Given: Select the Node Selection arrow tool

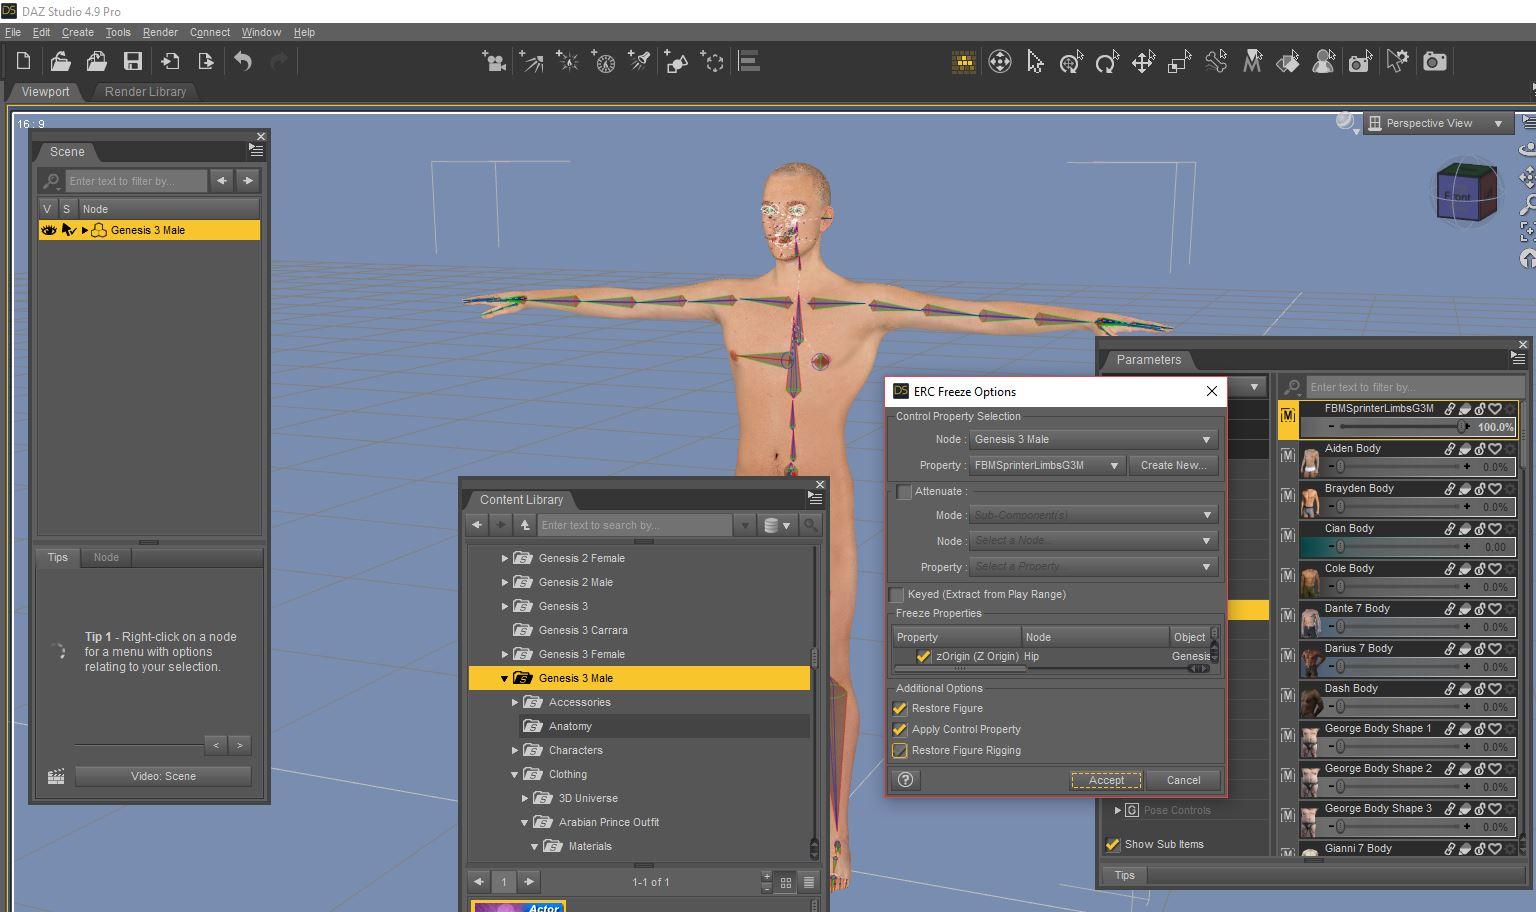Looking at the screenshot, I should 1035,62.
